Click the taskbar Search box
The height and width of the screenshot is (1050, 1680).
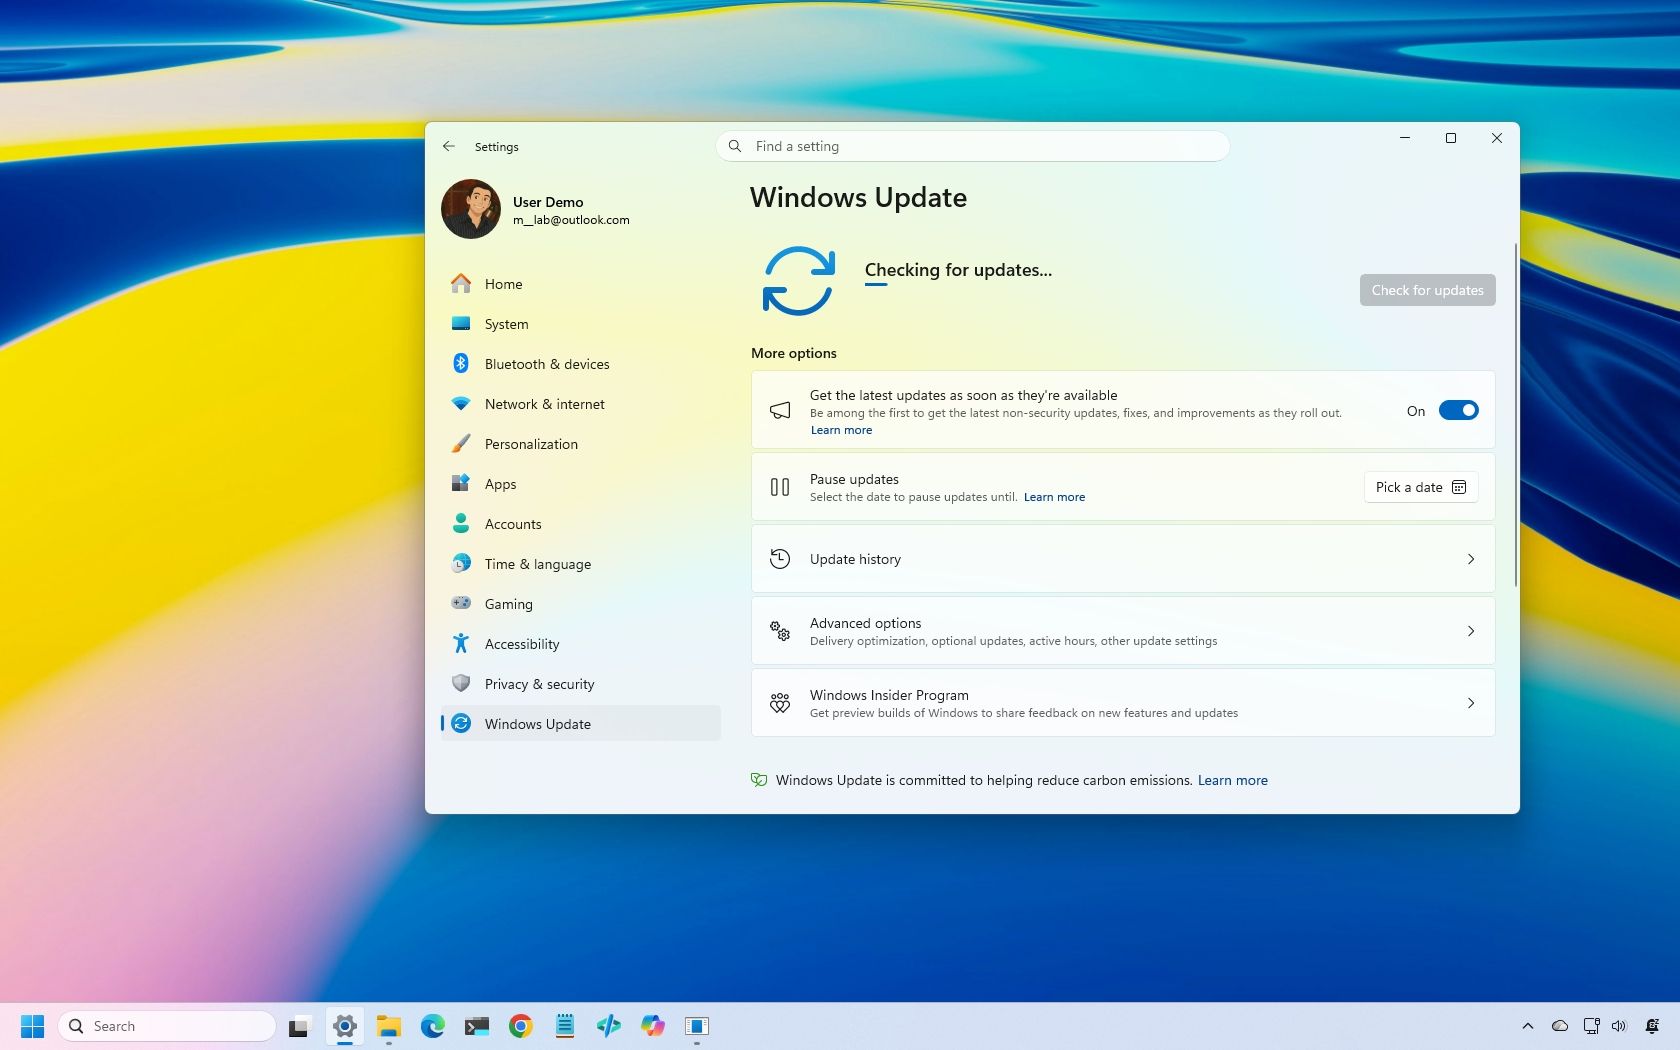tap(167, 1026)
